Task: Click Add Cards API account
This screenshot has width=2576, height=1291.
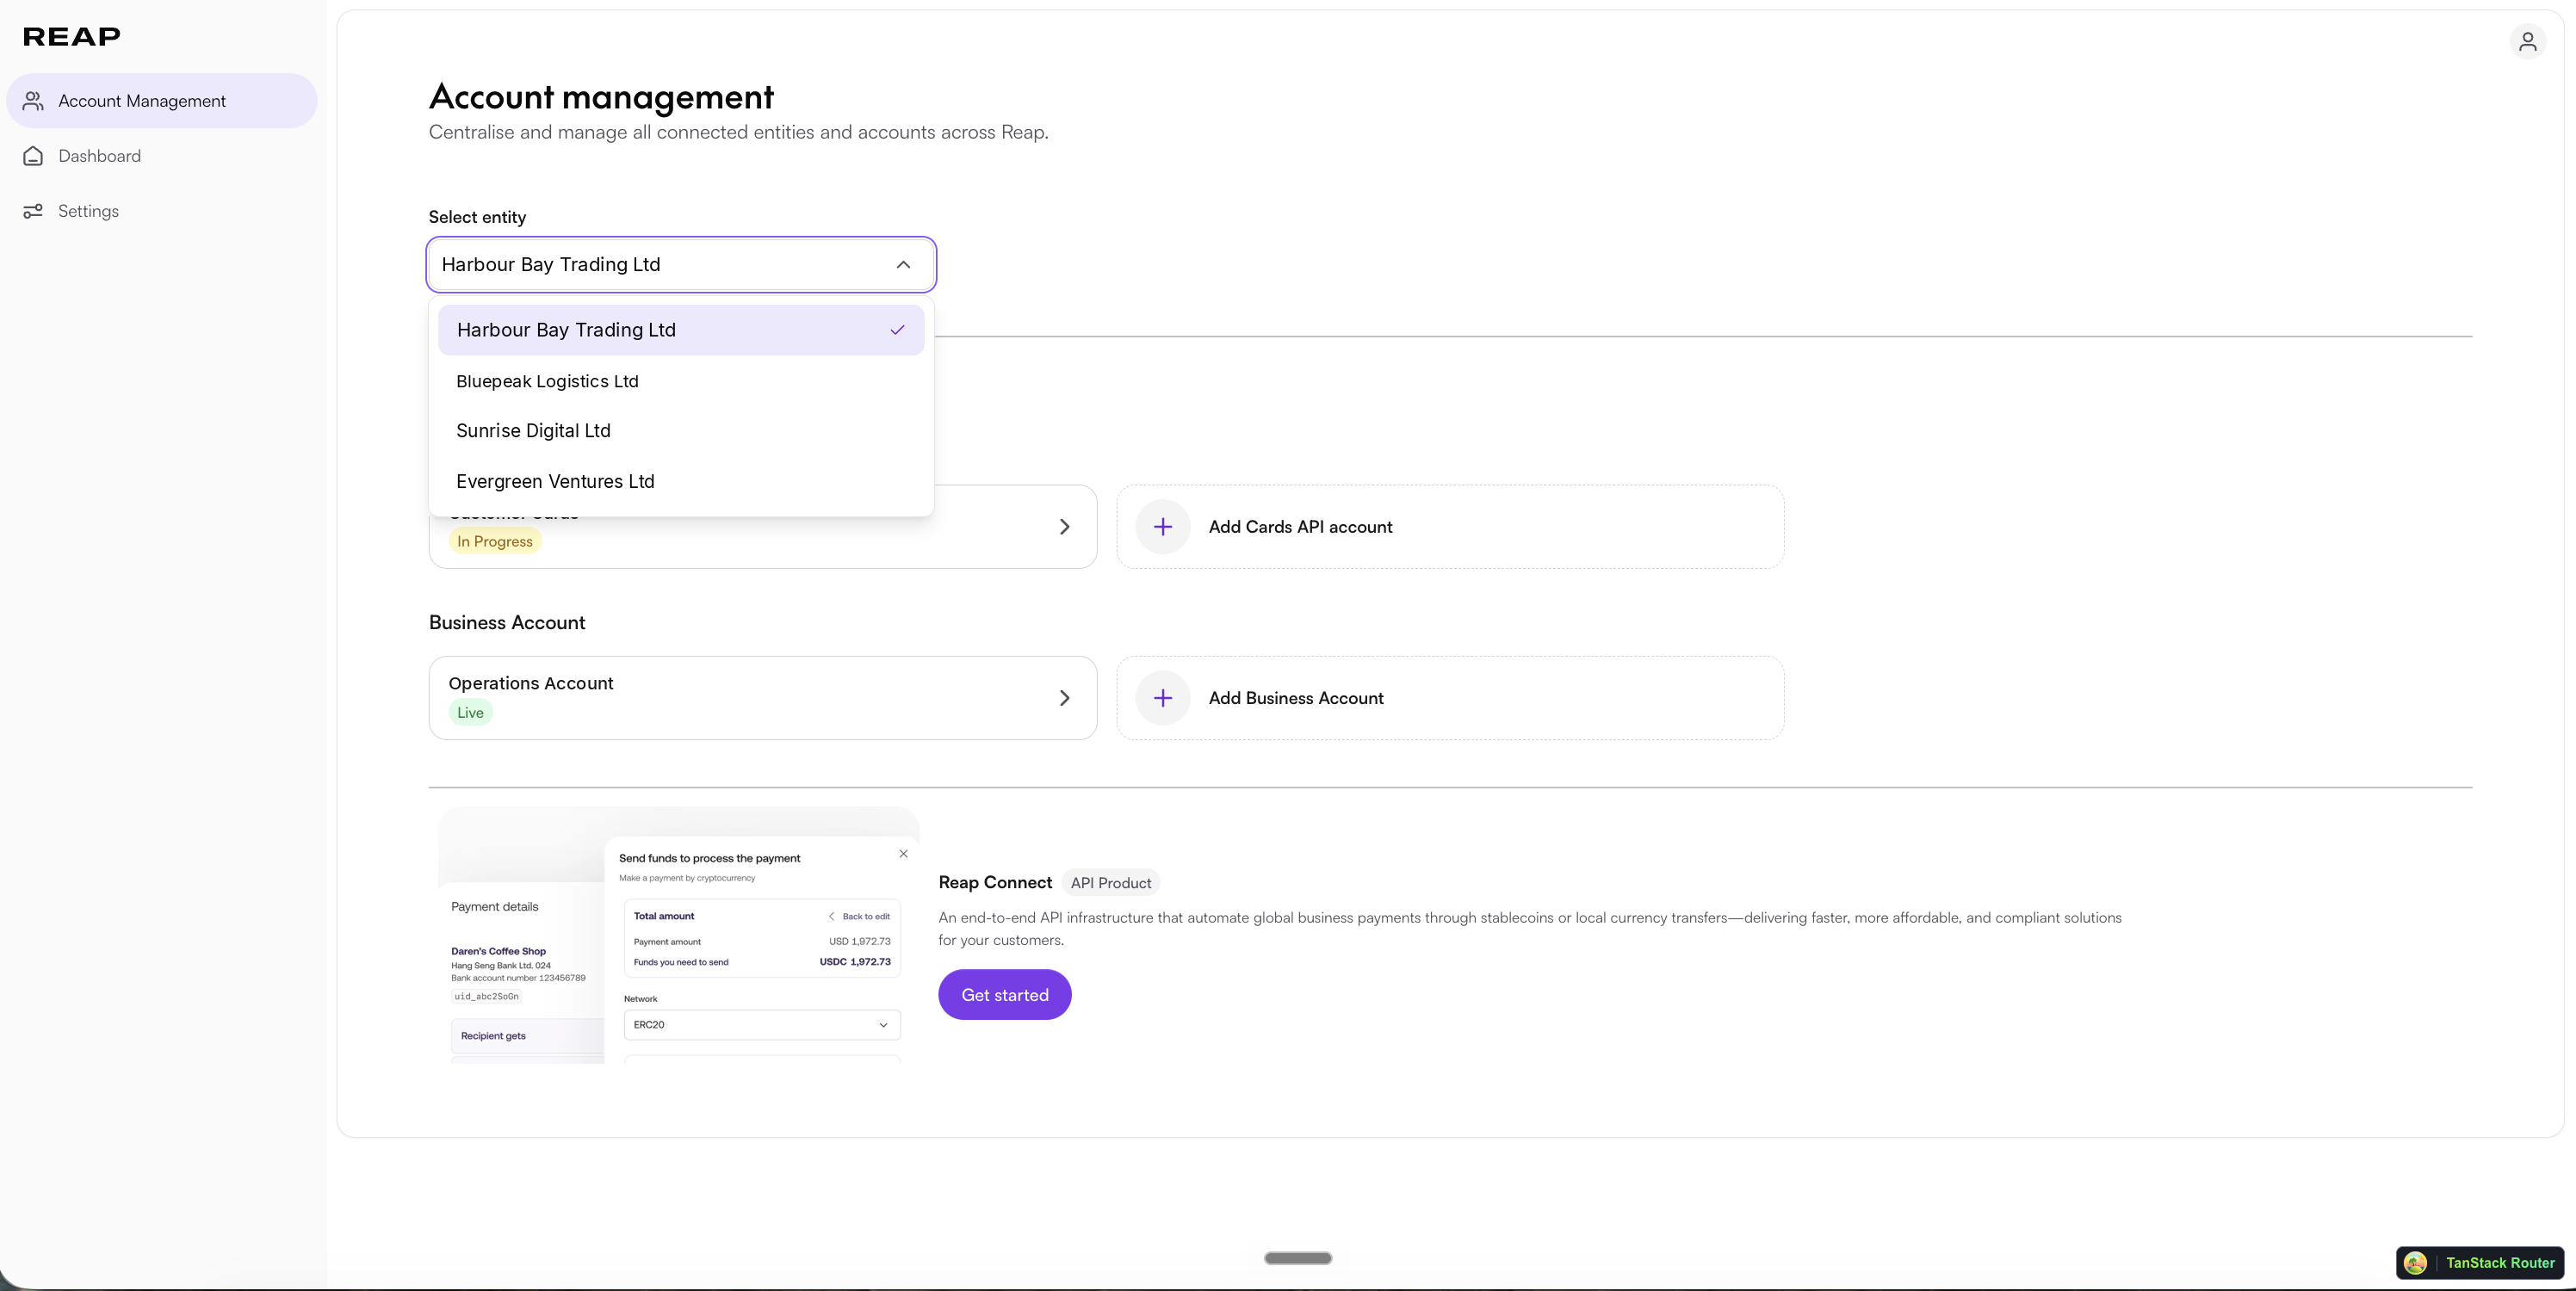Action: coord(1450,527)
